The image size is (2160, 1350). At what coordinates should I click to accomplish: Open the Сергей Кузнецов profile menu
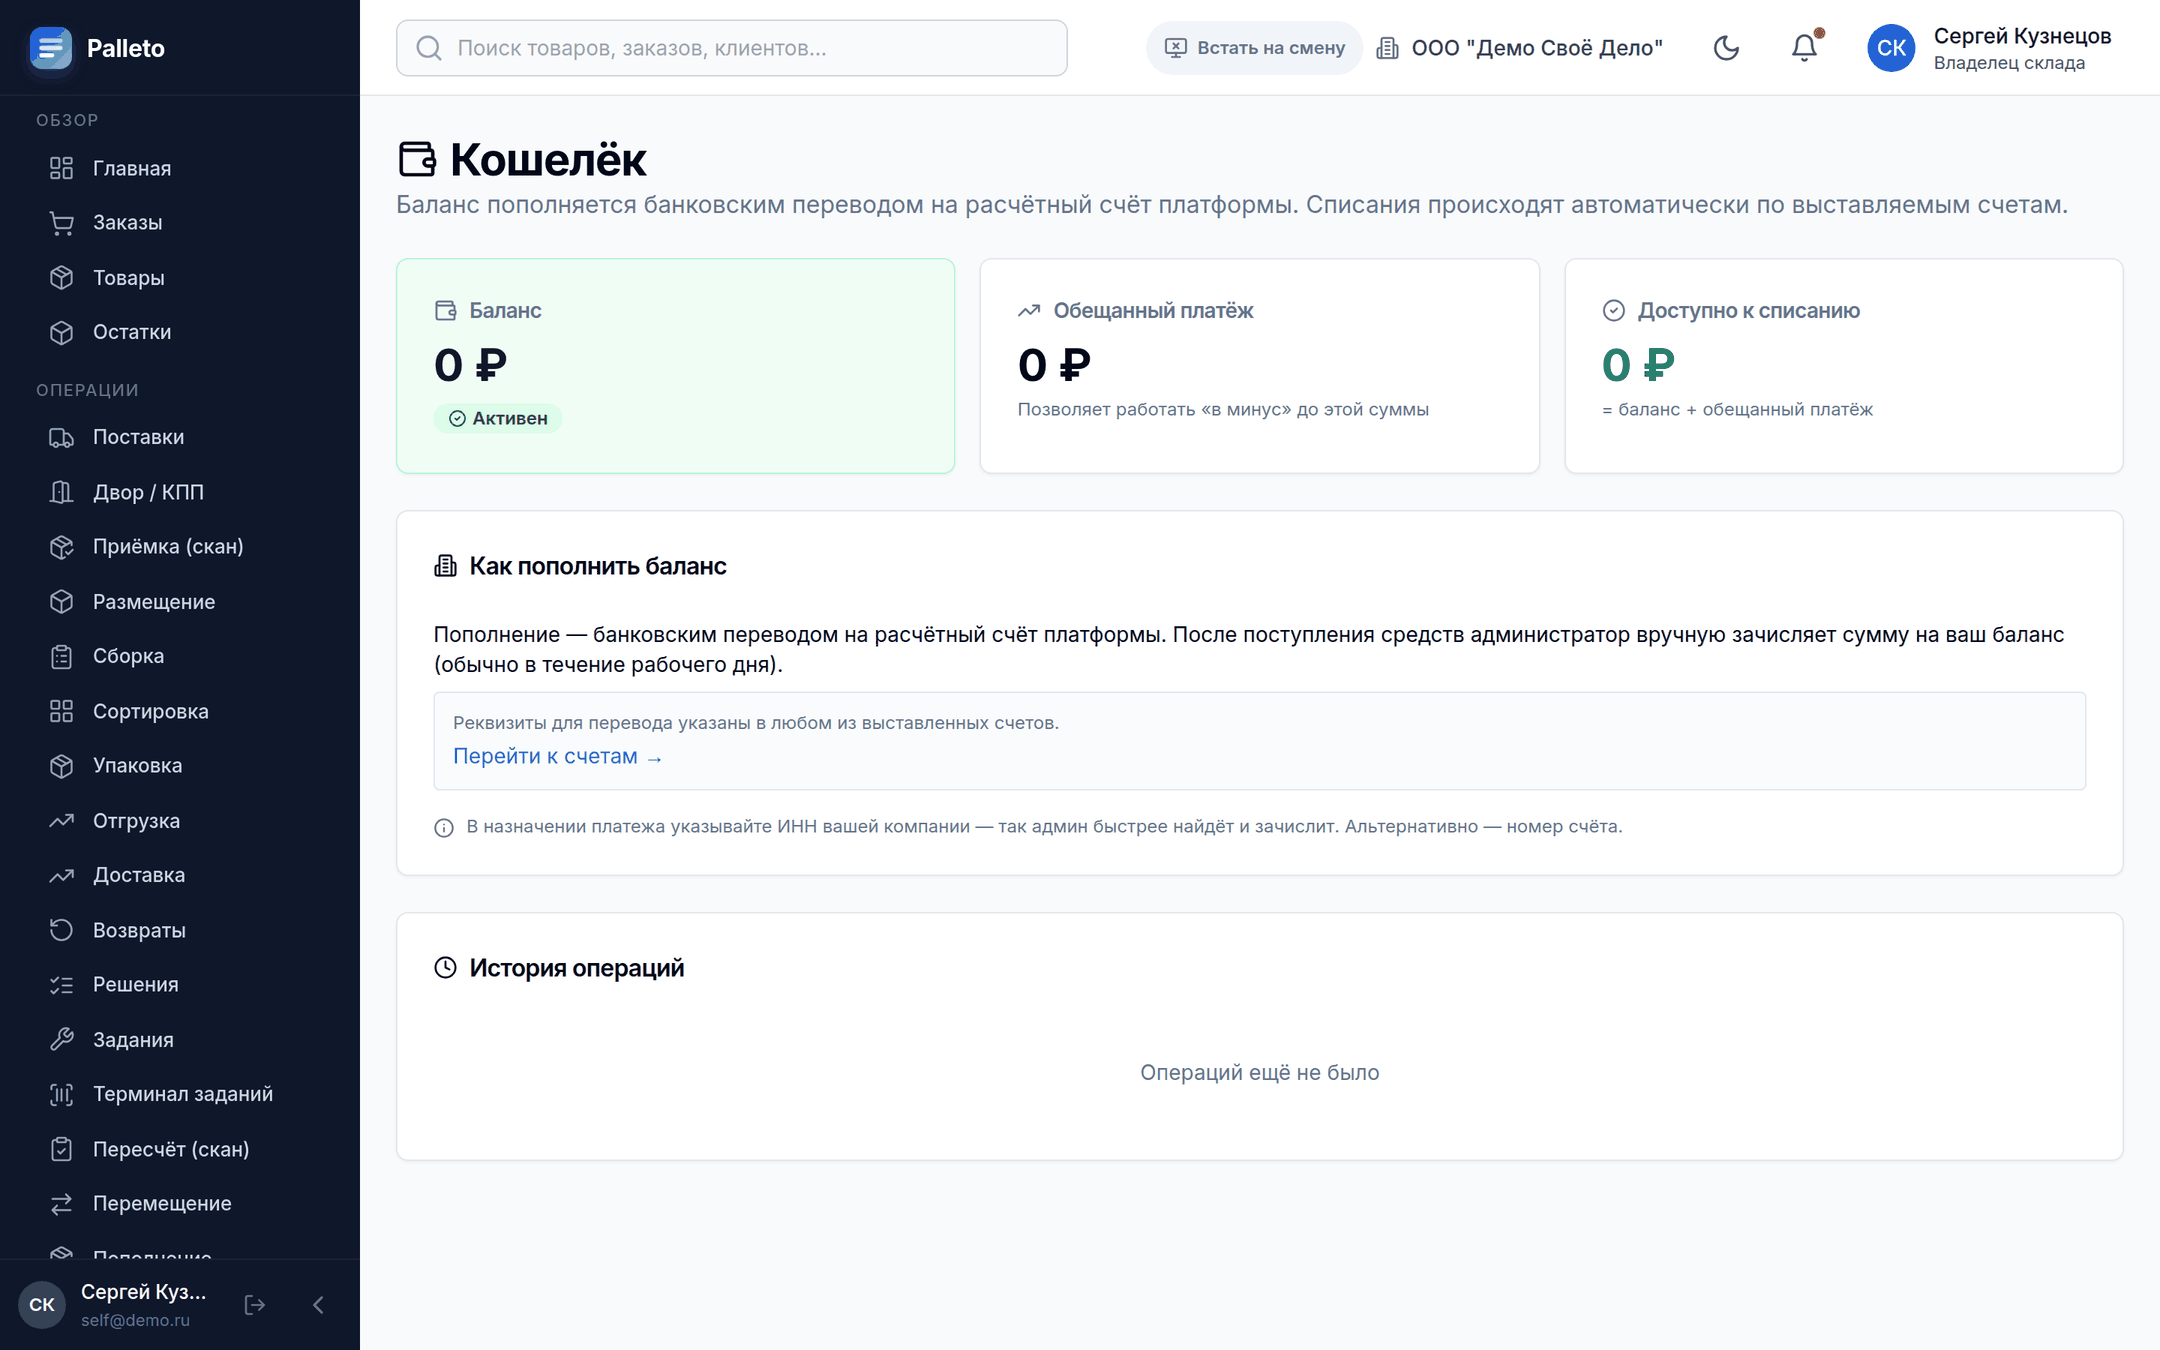tap(1990, 48)
